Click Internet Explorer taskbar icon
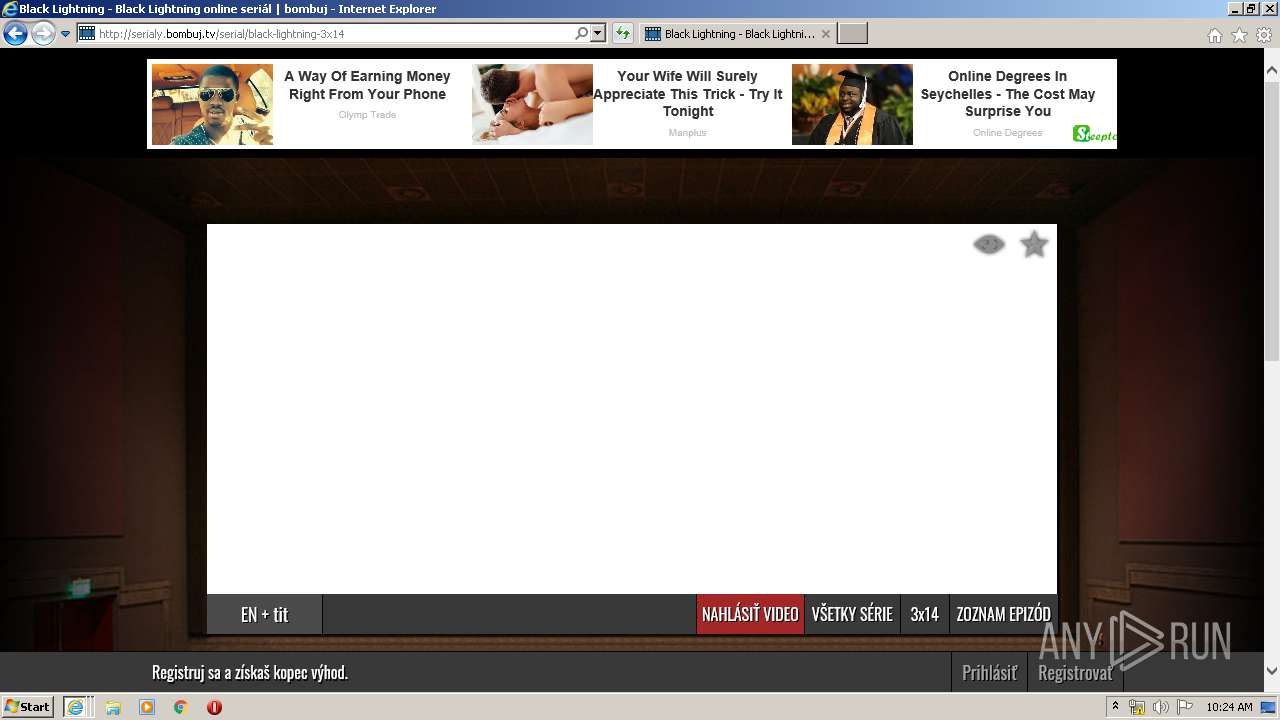Image resolution: width=1280 pixels, height=720 pixels. 78,706
